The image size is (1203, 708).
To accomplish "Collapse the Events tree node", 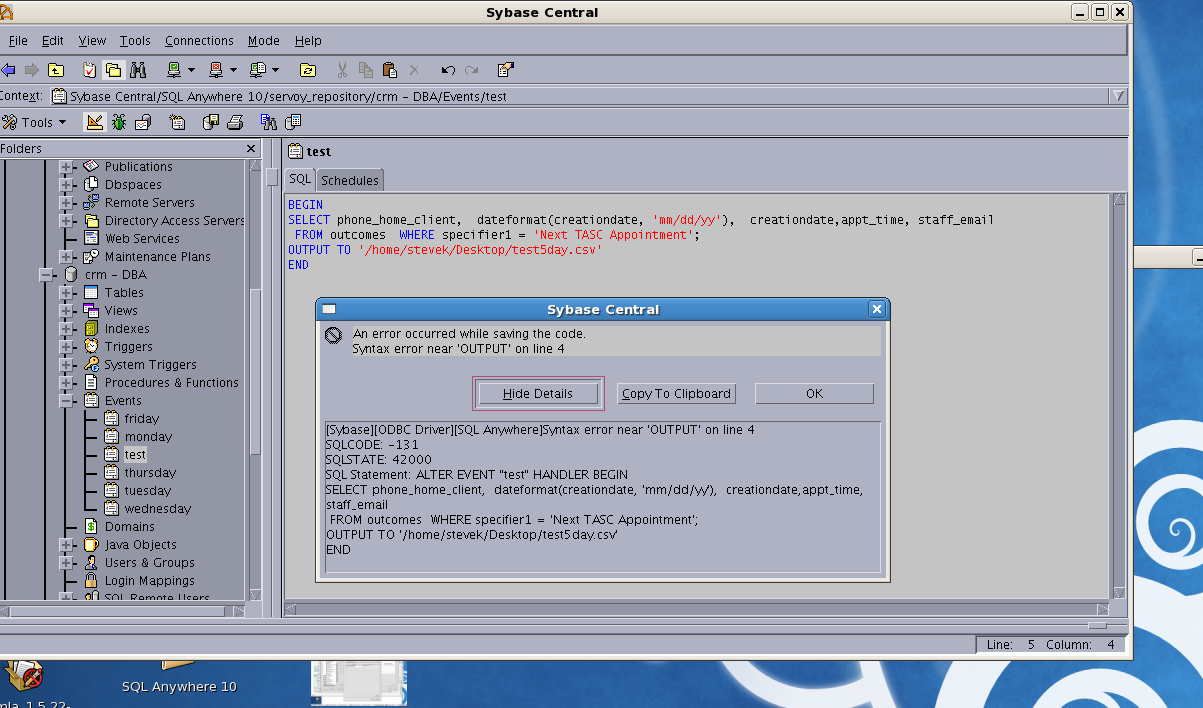I will (66, 401).
